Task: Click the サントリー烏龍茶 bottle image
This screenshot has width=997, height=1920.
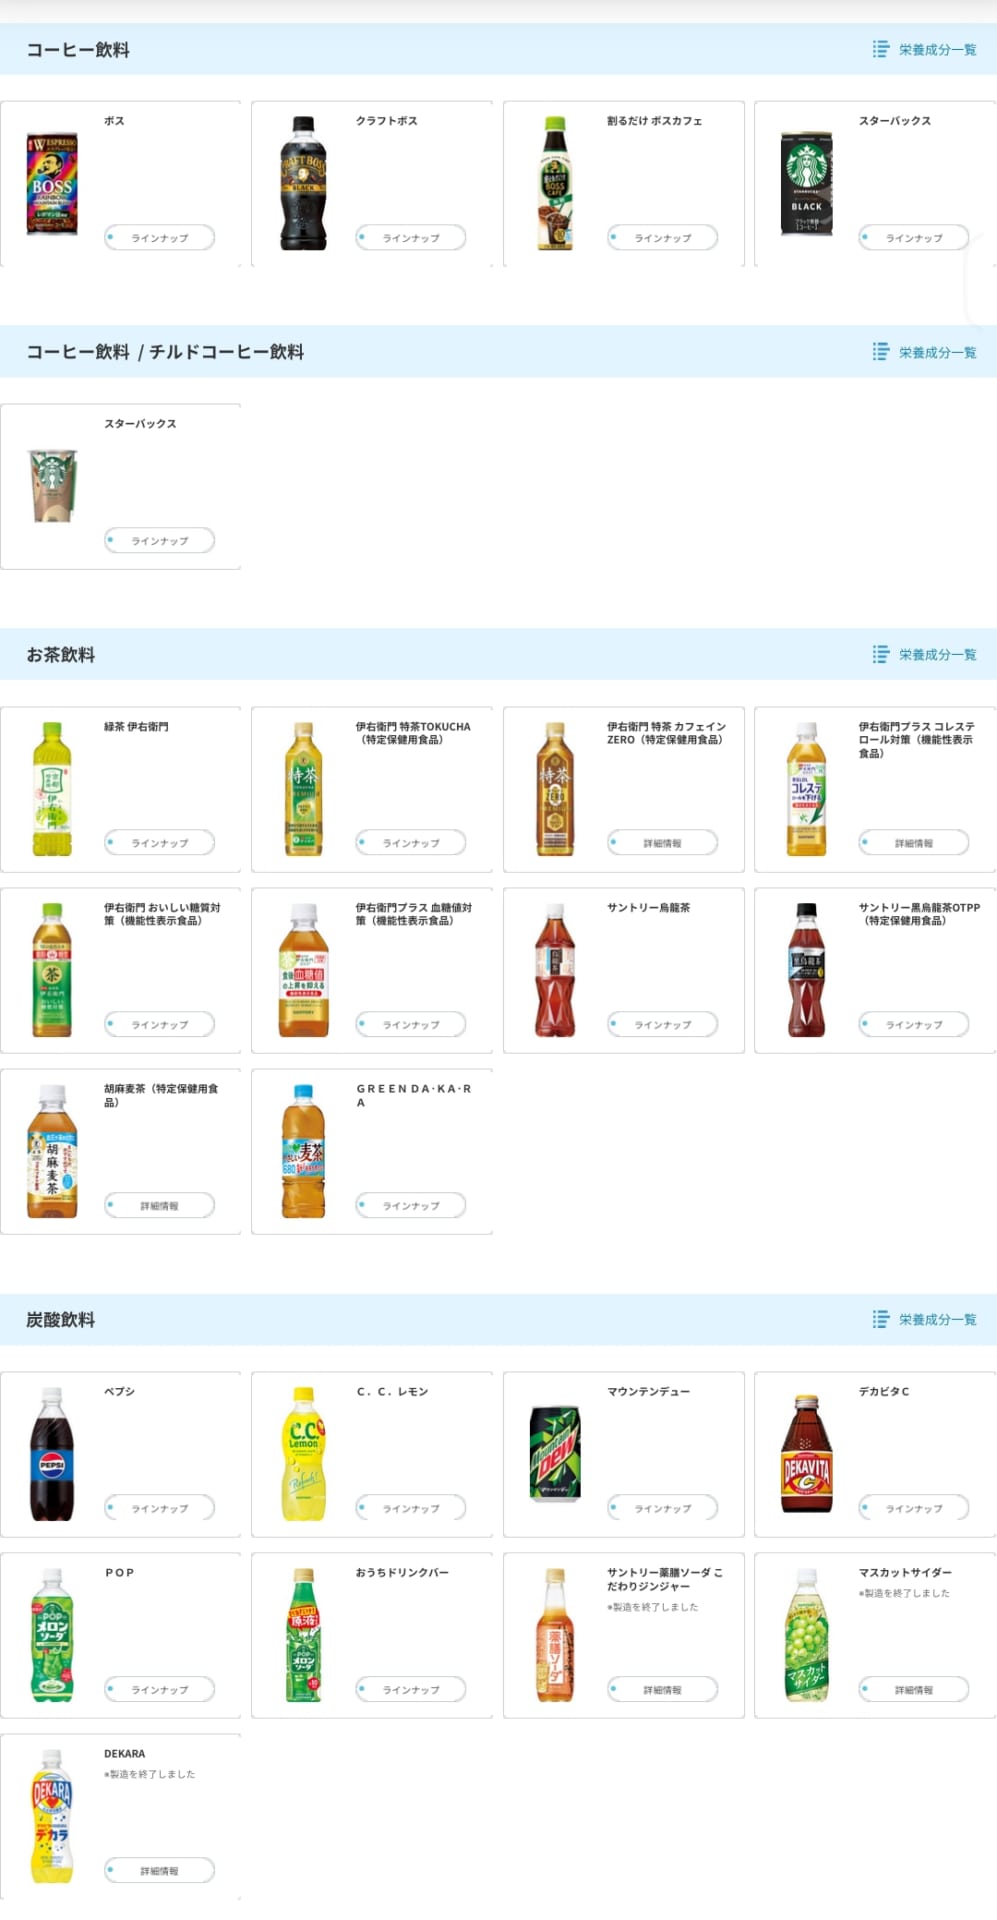Action: [555, 970]
